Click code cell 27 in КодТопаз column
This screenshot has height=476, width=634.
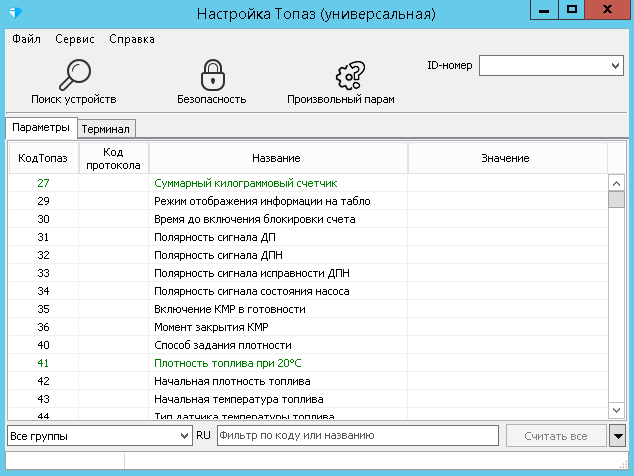(43, 183)
